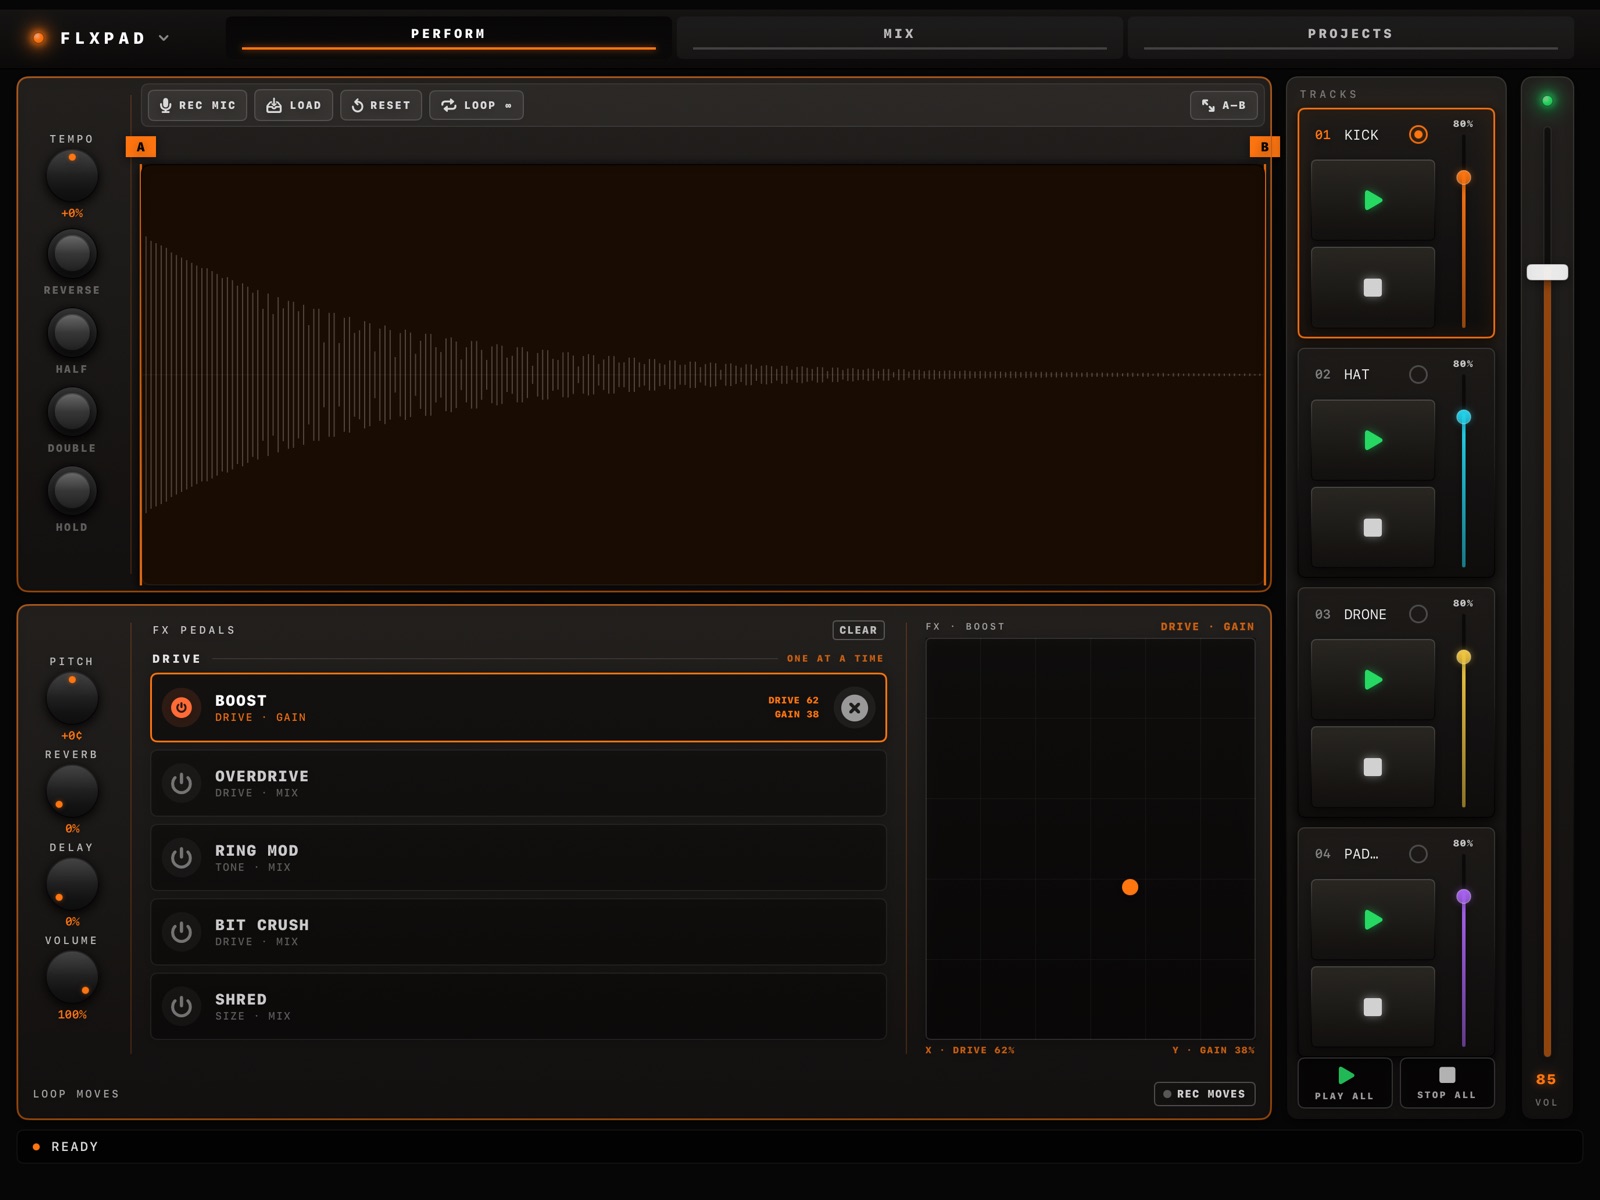The height and width of the screenshot is (1200, 1600).
Task: Play the KICK track
Action: coord(1373,200)
